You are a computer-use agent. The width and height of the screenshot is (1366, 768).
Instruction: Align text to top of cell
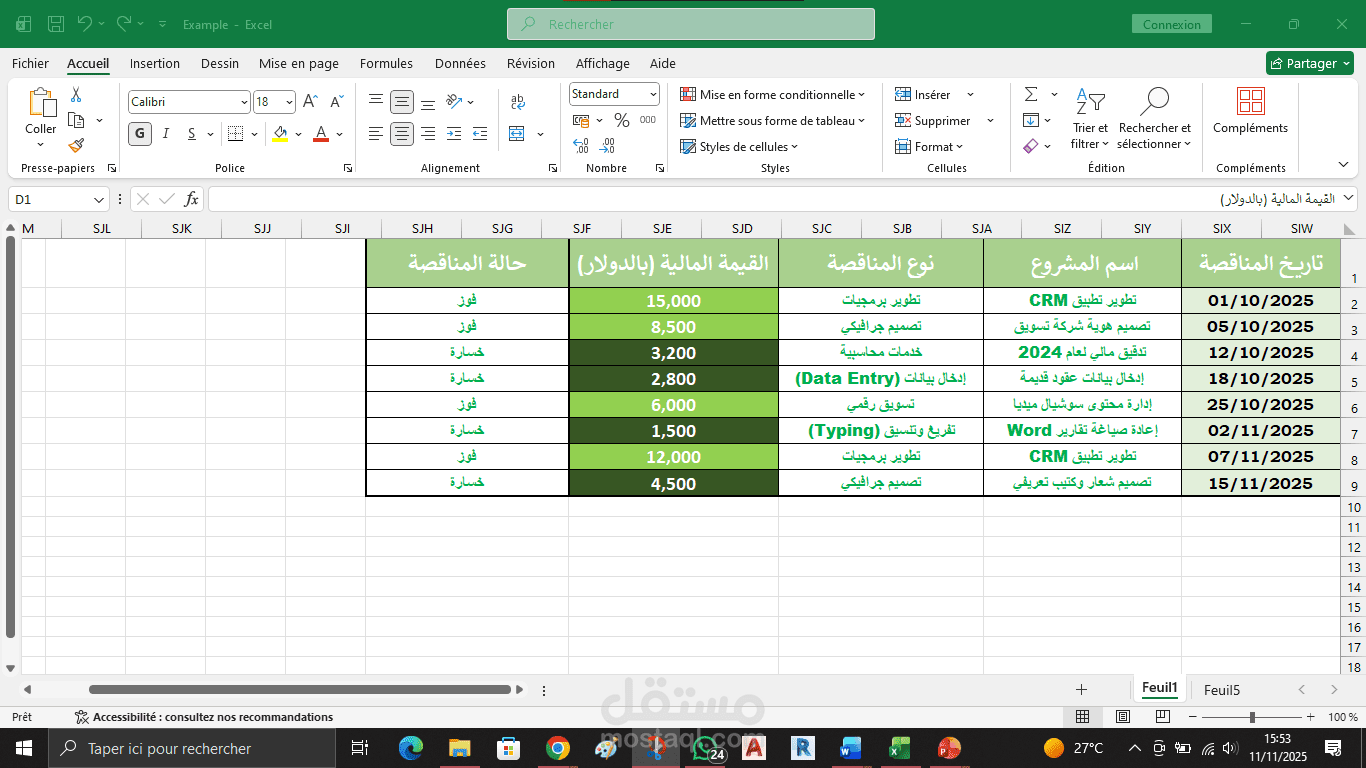tap(376, 101)
